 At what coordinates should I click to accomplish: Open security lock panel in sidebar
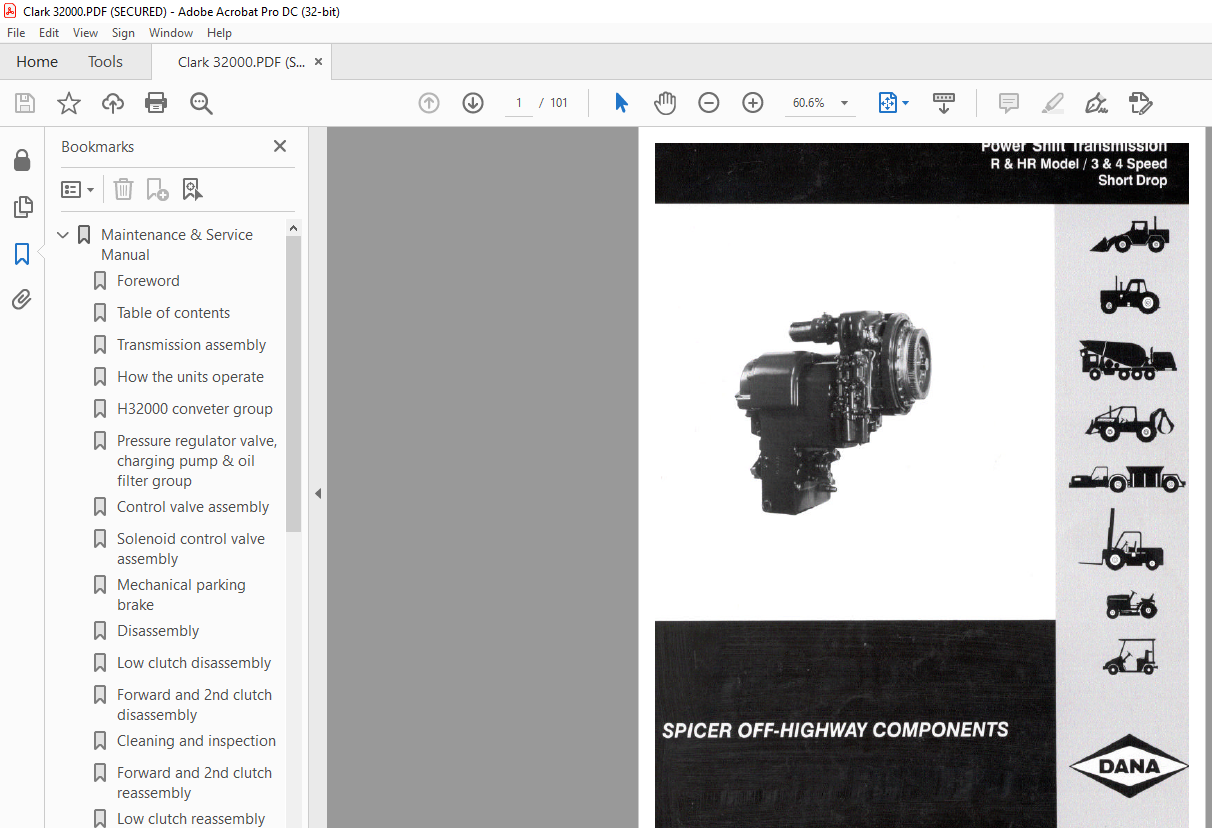22,161
